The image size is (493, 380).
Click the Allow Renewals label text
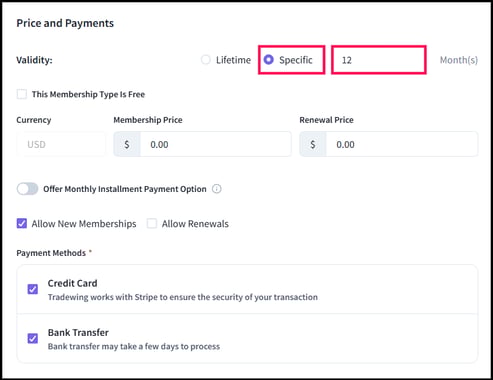(195, 224)
